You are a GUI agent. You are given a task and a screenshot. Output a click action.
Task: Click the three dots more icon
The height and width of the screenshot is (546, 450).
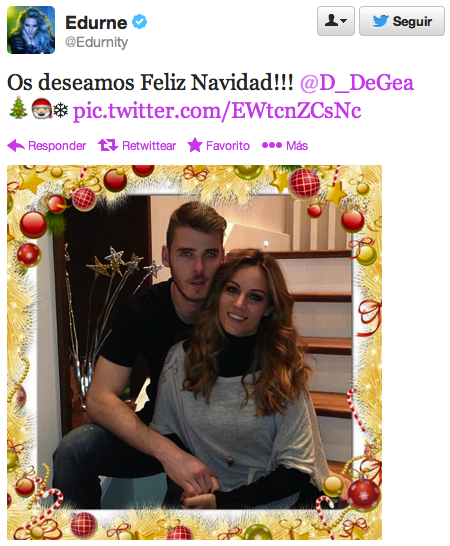[272, 145]
